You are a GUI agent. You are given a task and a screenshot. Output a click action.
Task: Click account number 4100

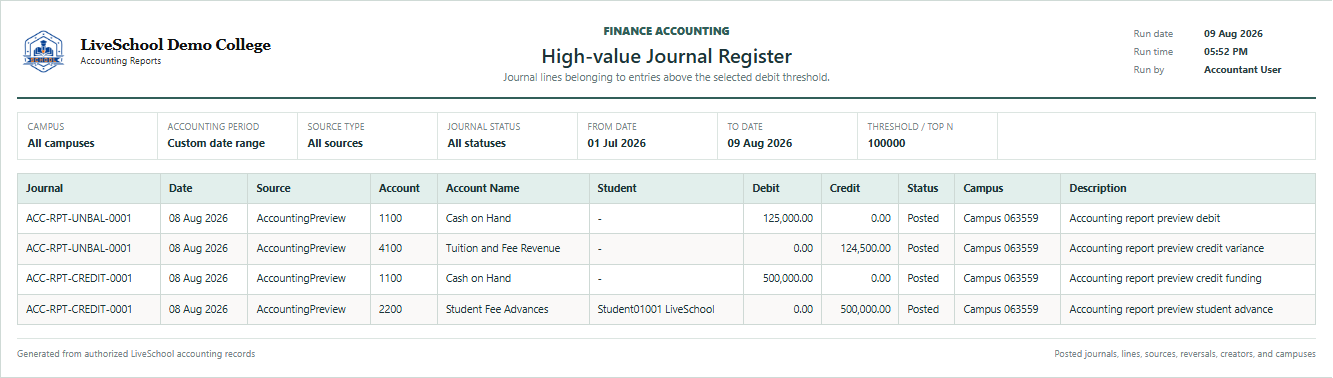pyautogui.click(x=390, y=248)
